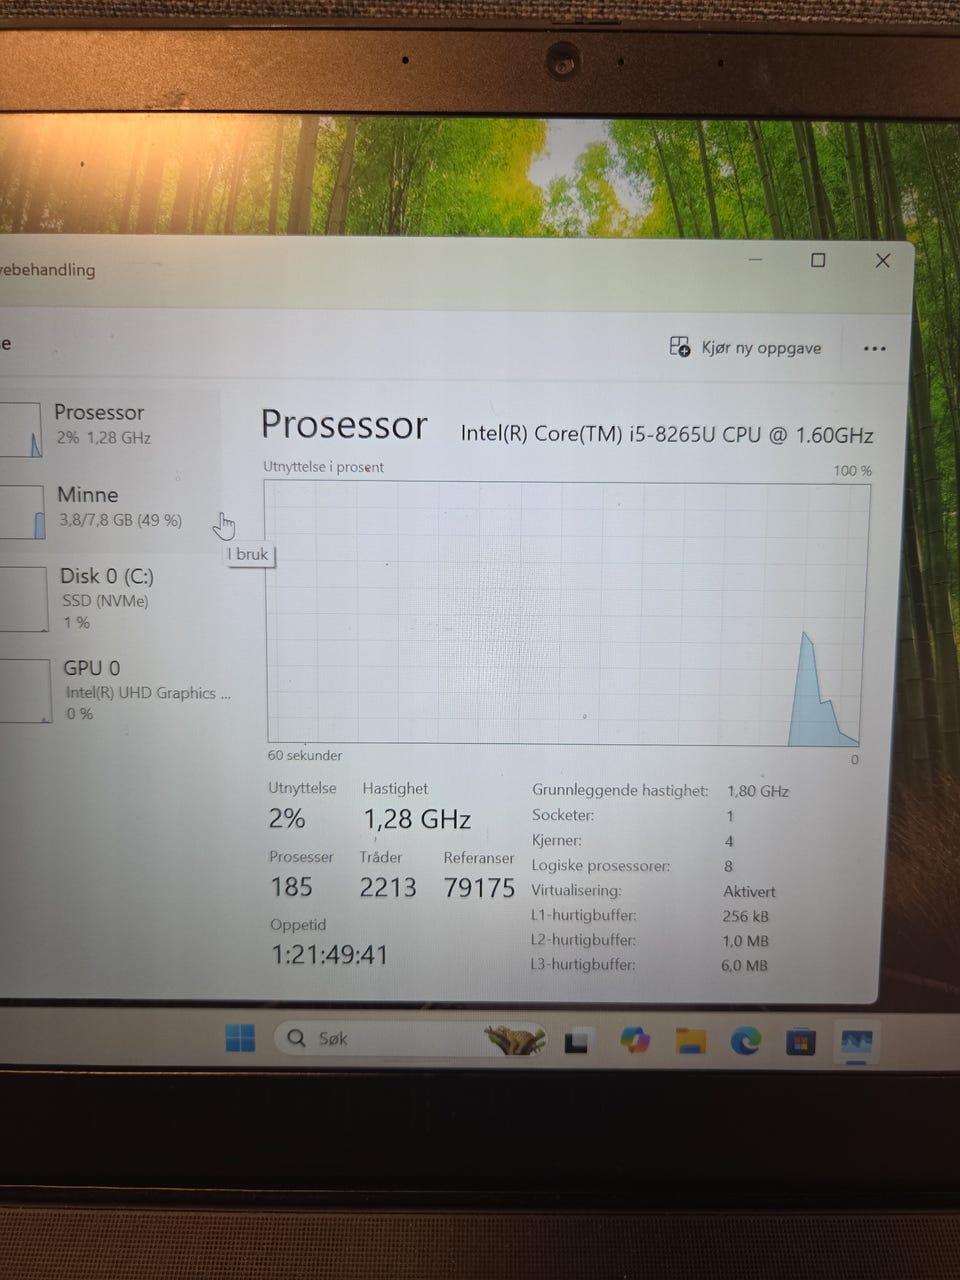The height and width of the screenshot is (1280, 960).
Task: Click the Logiske prosessorer label
Action: coord(600,866)
